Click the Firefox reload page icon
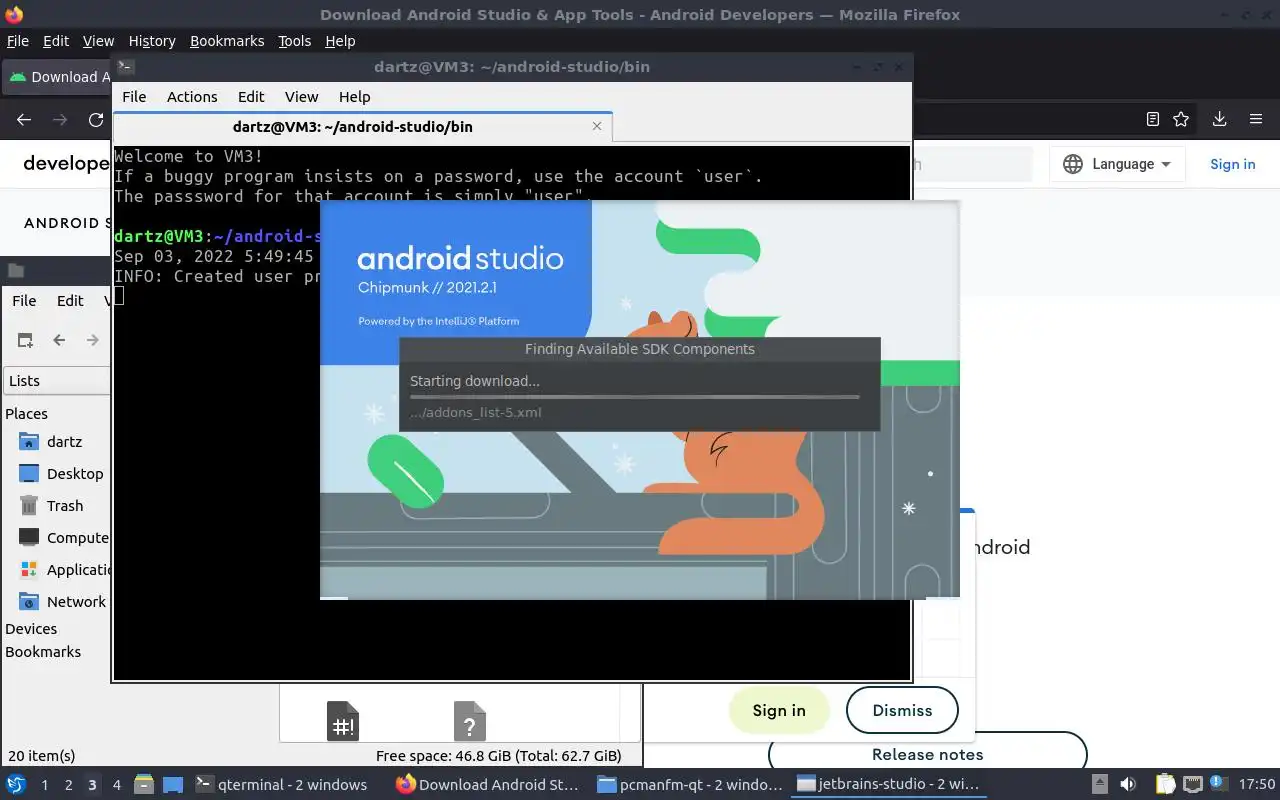 [96, 119]
